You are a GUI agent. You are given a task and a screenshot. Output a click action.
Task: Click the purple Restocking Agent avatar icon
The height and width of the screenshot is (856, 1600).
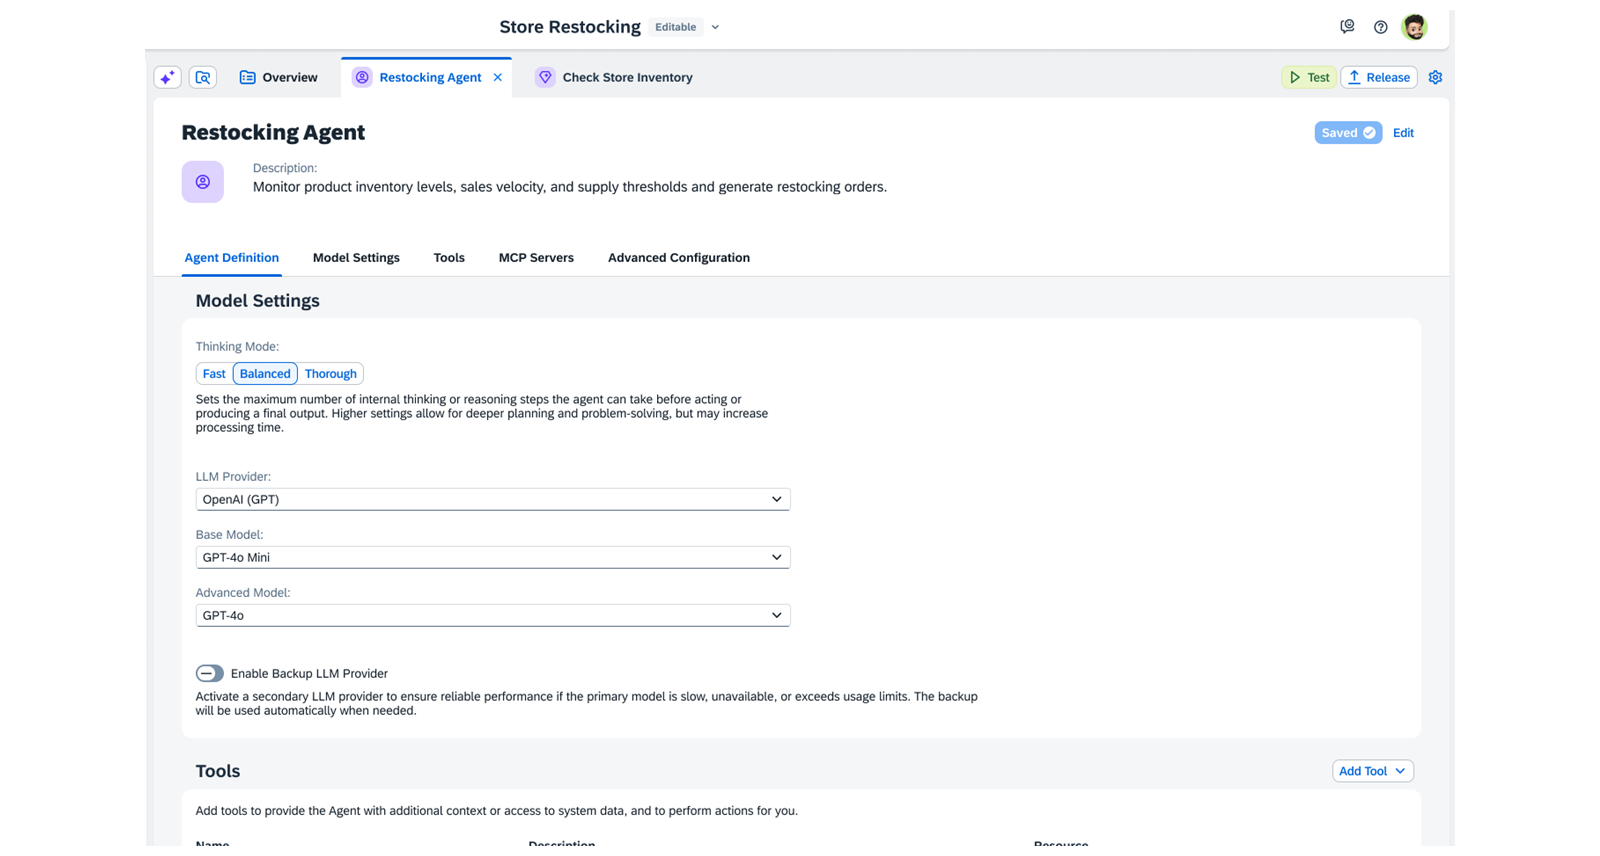click(203, 182)
